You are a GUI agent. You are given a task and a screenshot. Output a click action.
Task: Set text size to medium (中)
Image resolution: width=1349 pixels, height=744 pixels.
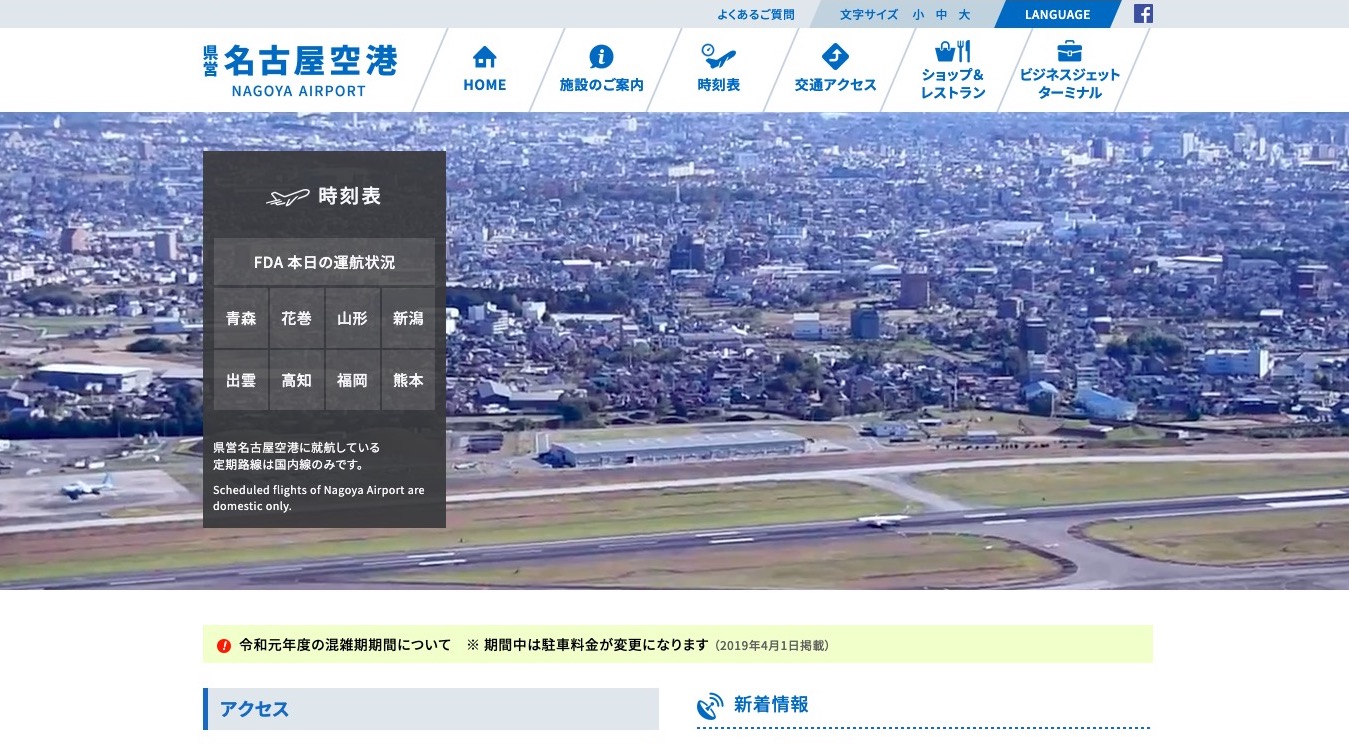941,15
